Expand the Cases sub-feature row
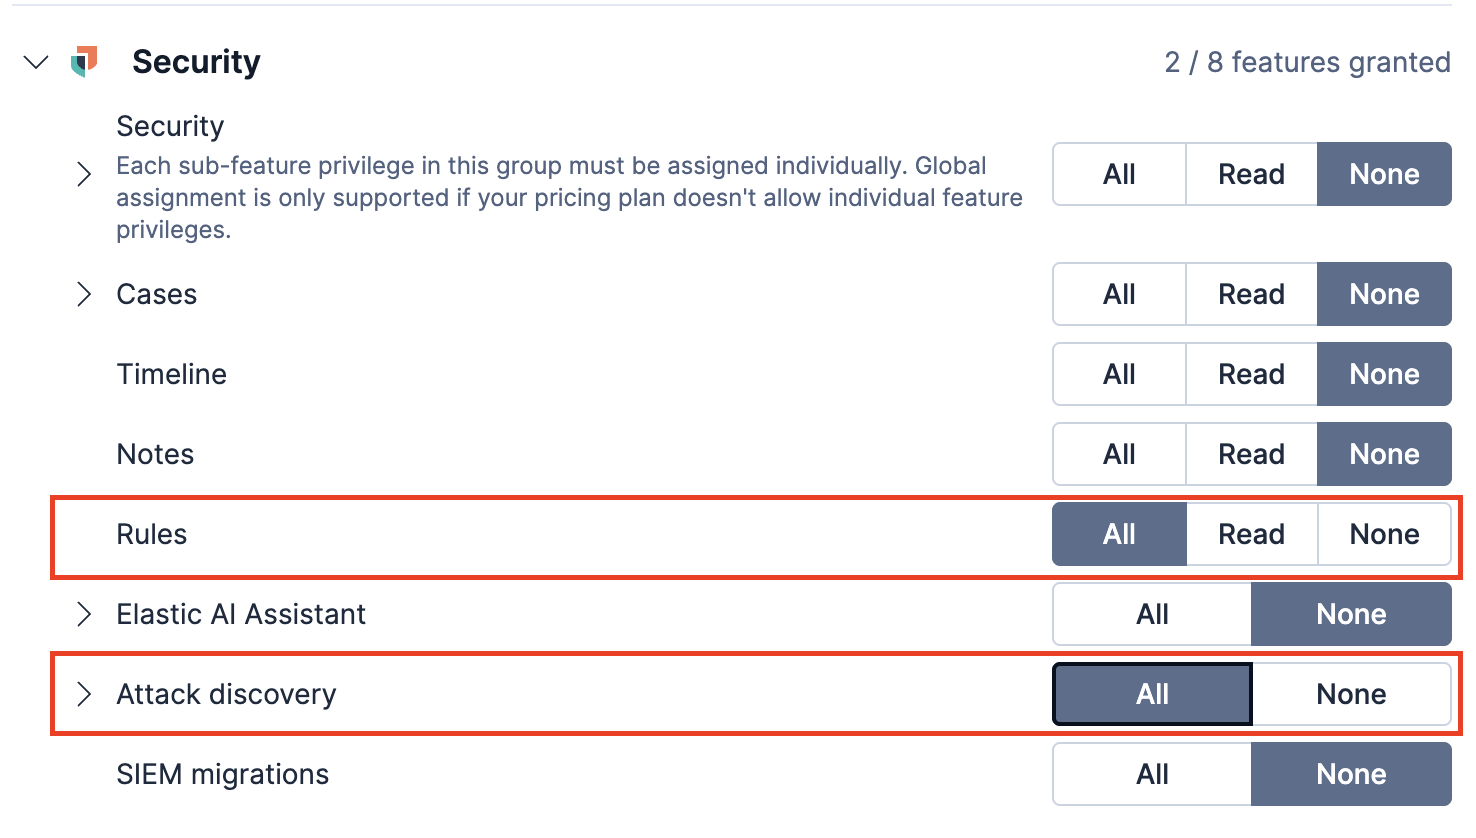Image resolution: width=1476 pixels, height=838 pixels. (84, 294)
